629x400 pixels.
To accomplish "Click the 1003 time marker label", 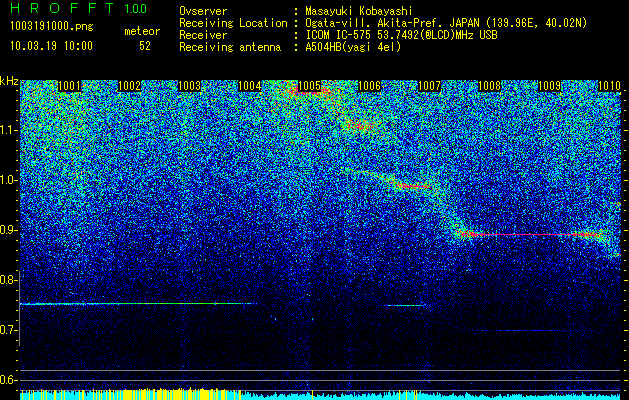I will 189,86.
